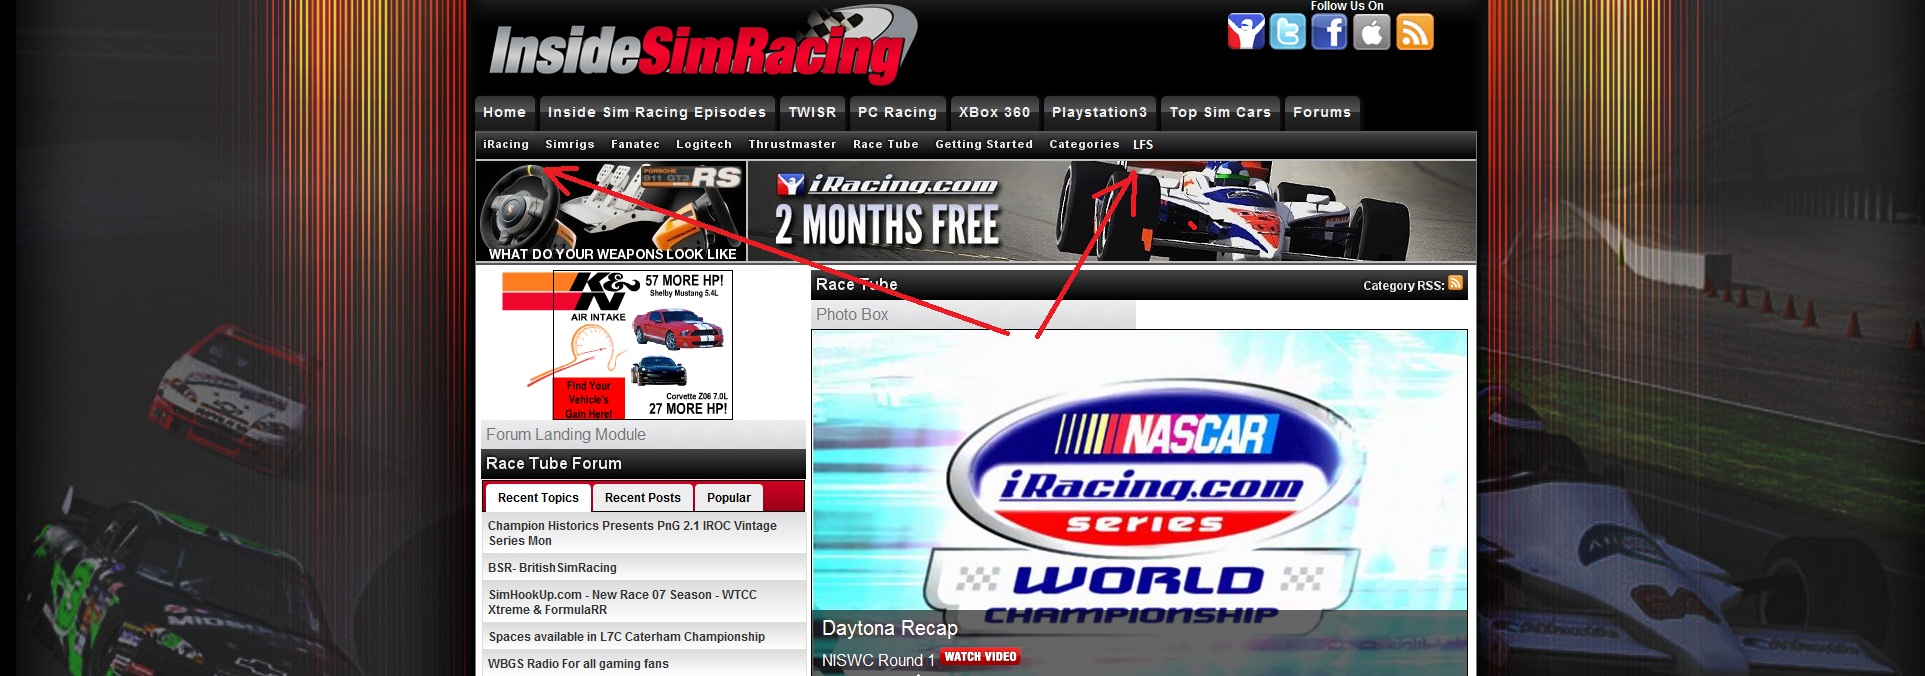Select the LFS submenu link
The image size is (1925, 676).
click(1143, 145)
